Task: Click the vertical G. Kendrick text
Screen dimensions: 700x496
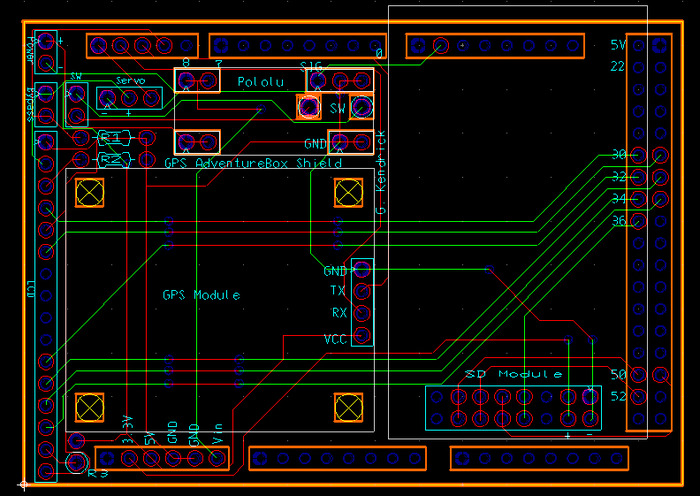Action: click(381, 172)
